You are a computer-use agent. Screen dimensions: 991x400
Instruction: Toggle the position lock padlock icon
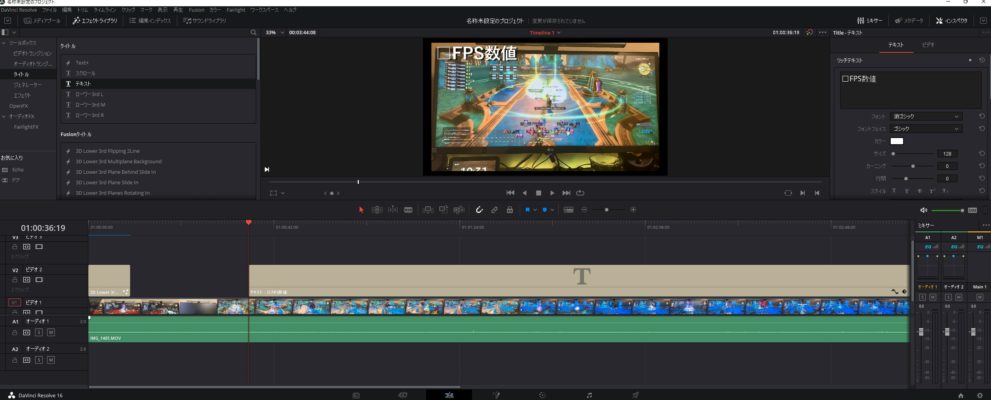[x=509, y=210]
